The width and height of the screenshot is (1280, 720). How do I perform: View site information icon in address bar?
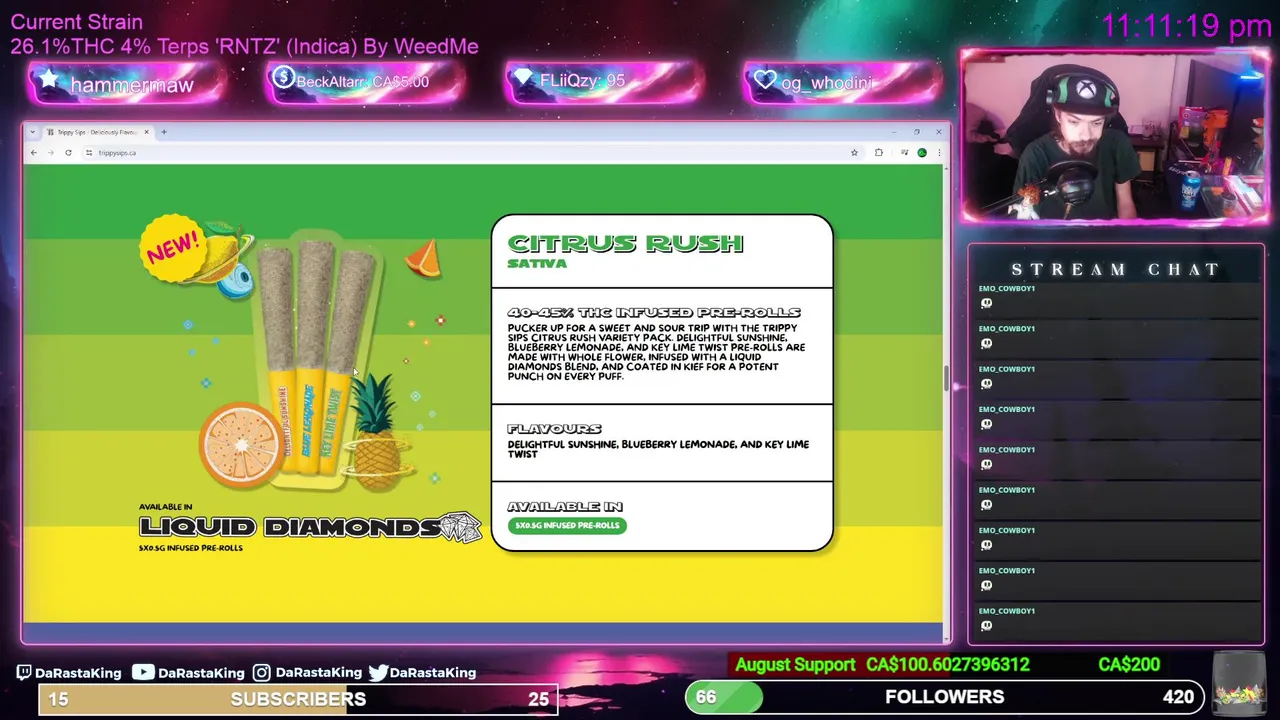click(89, 153)
